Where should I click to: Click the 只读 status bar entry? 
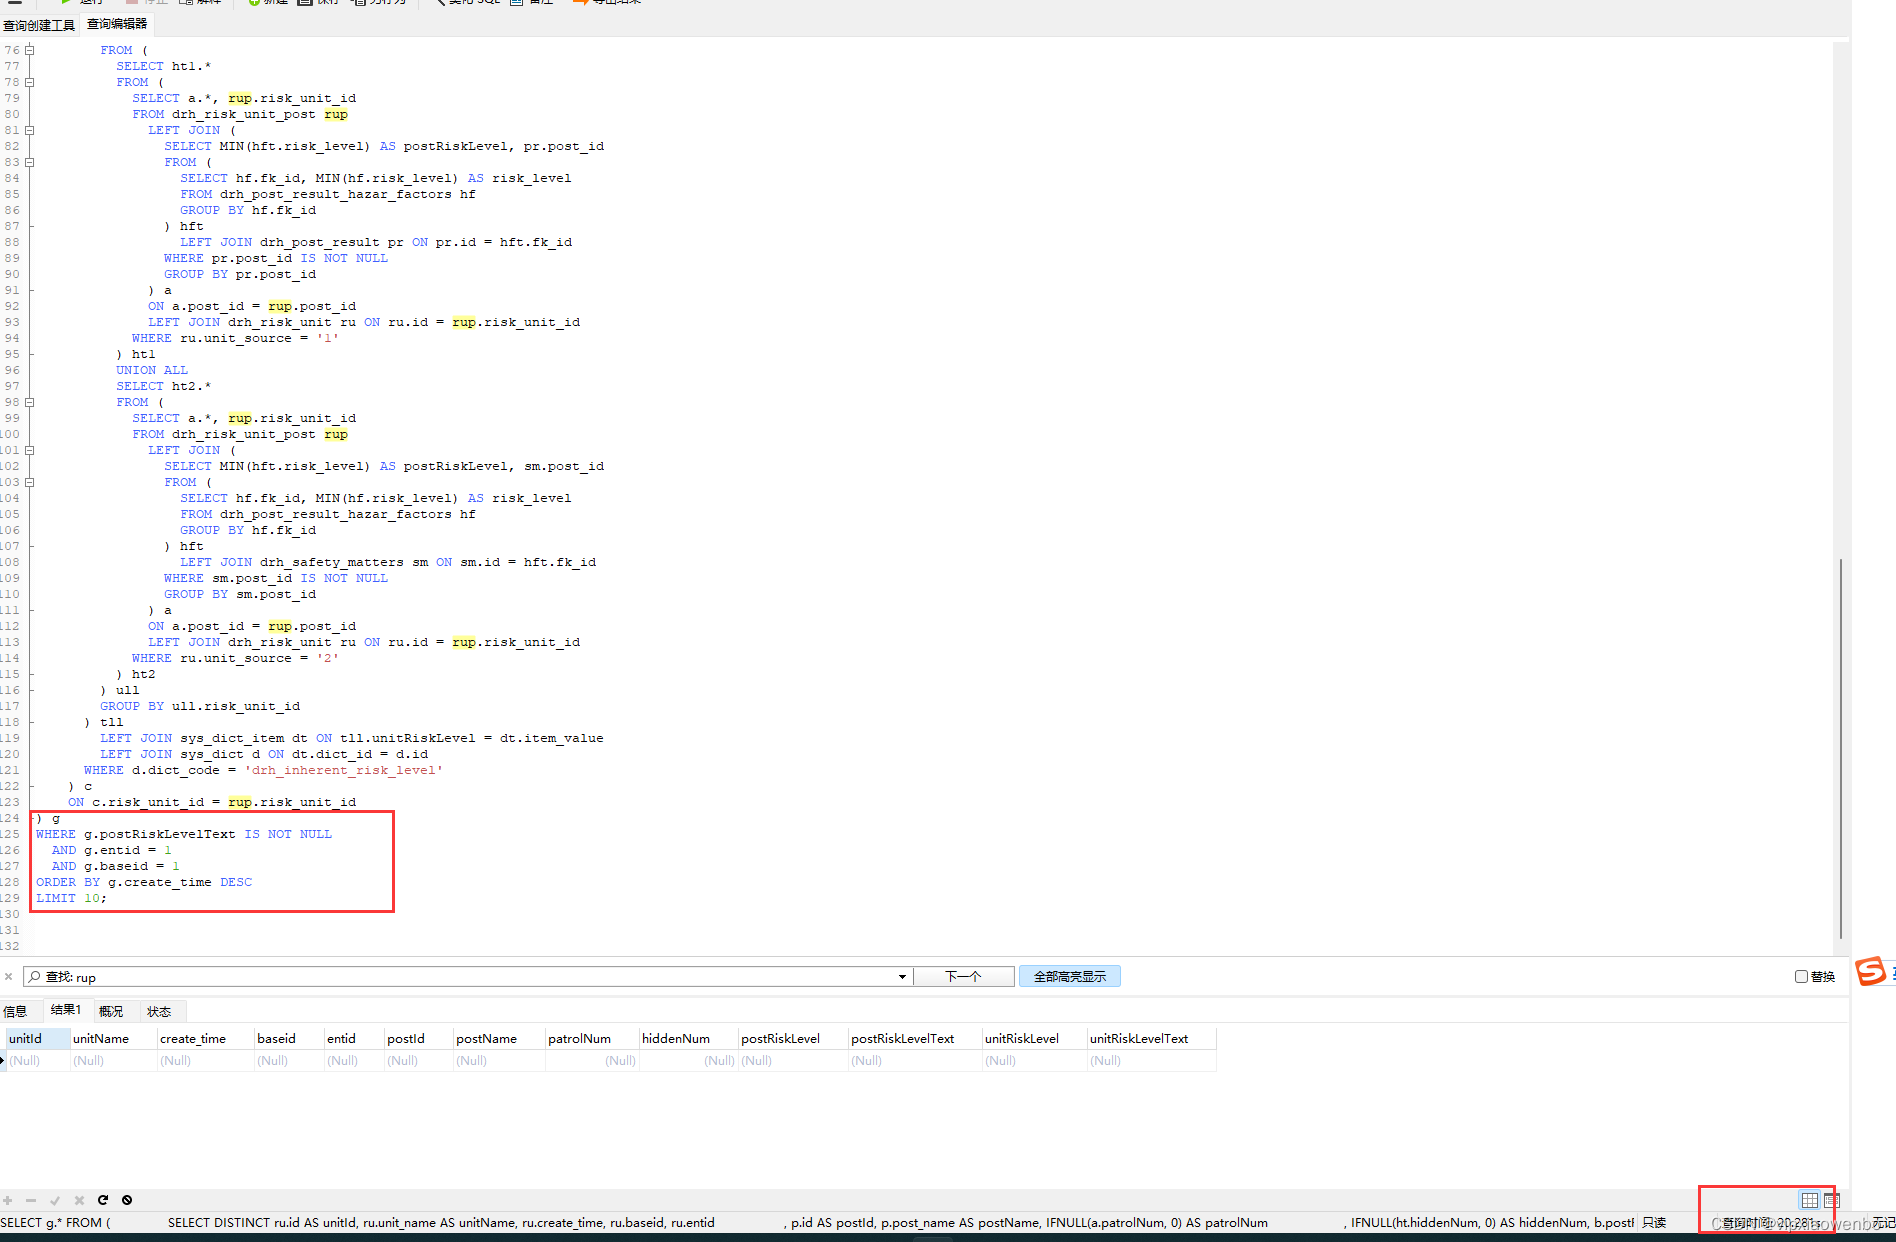coord(1654,1223)
